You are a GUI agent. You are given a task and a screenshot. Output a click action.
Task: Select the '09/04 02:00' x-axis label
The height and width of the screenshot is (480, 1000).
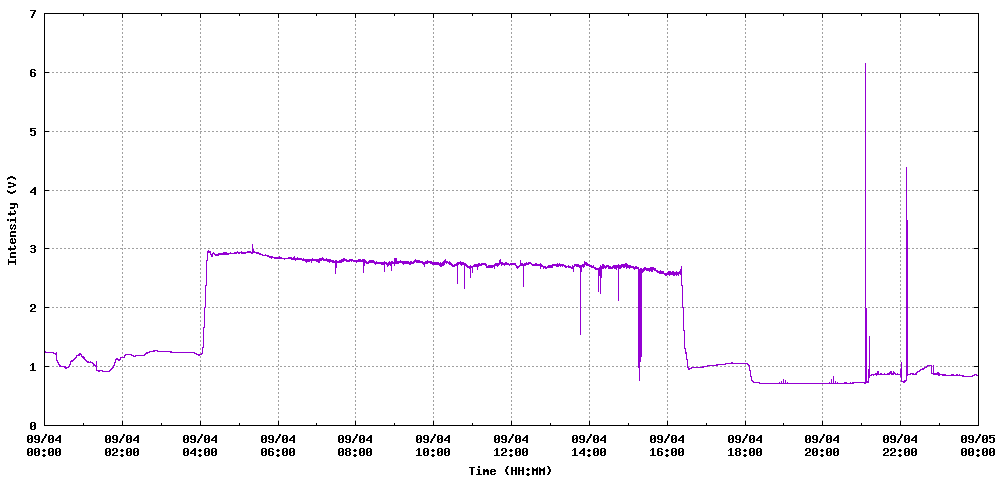point(122,446)
